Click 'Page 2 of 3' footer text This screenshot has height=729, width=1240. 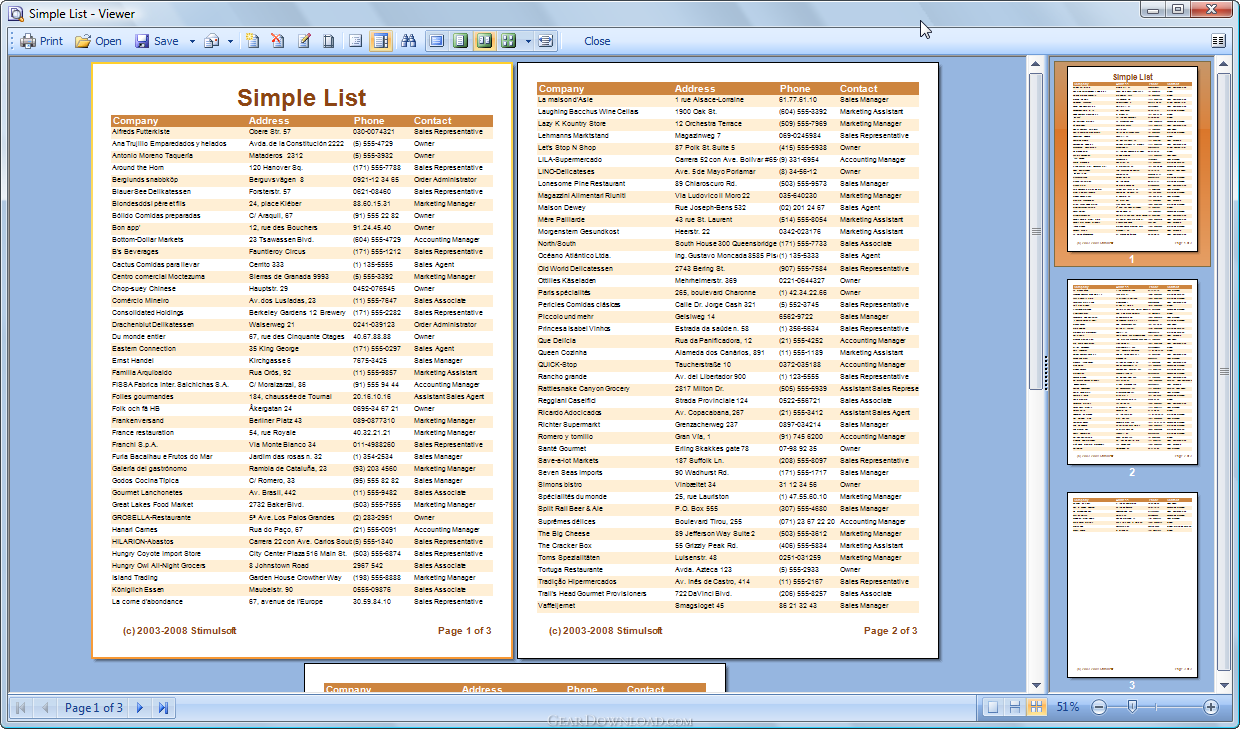[x=890, y=631]
